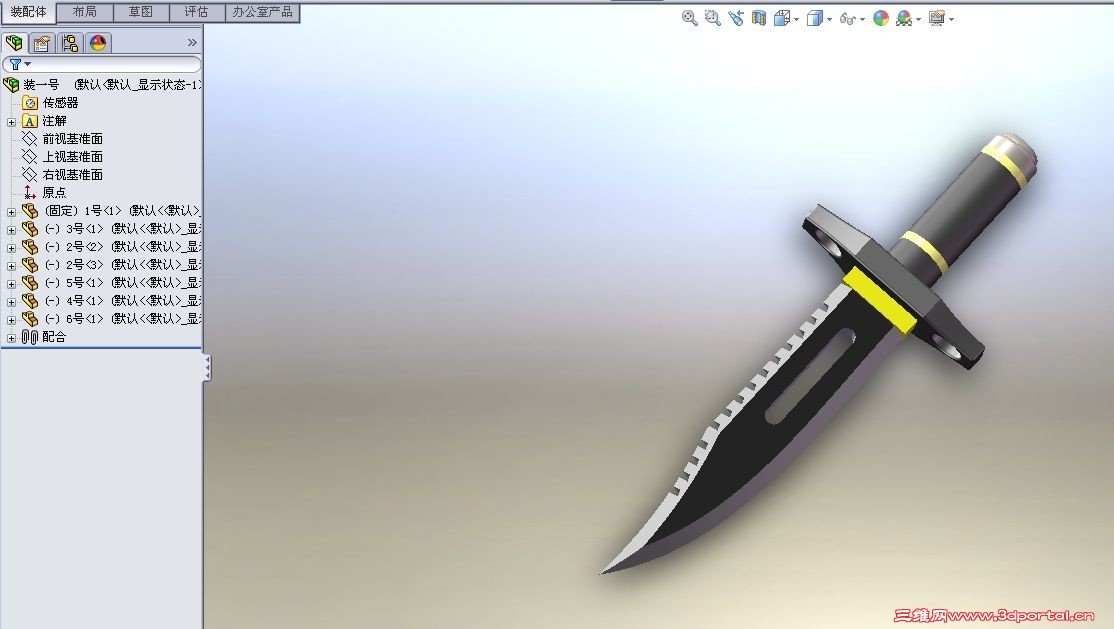Expand component 6号<1>
The height and width of the screenshot is (629, 1114).
point(11,320)
